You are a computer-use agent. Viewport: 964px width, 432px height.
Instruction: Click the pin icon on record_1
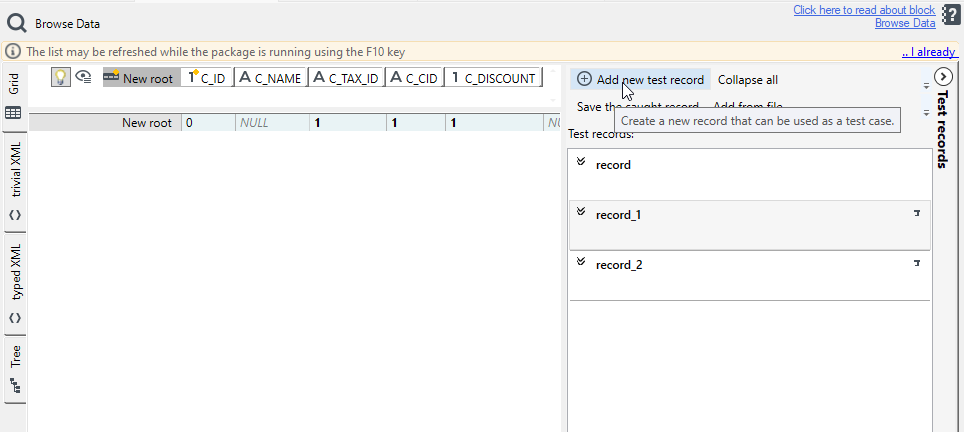(x=917, y=213)
